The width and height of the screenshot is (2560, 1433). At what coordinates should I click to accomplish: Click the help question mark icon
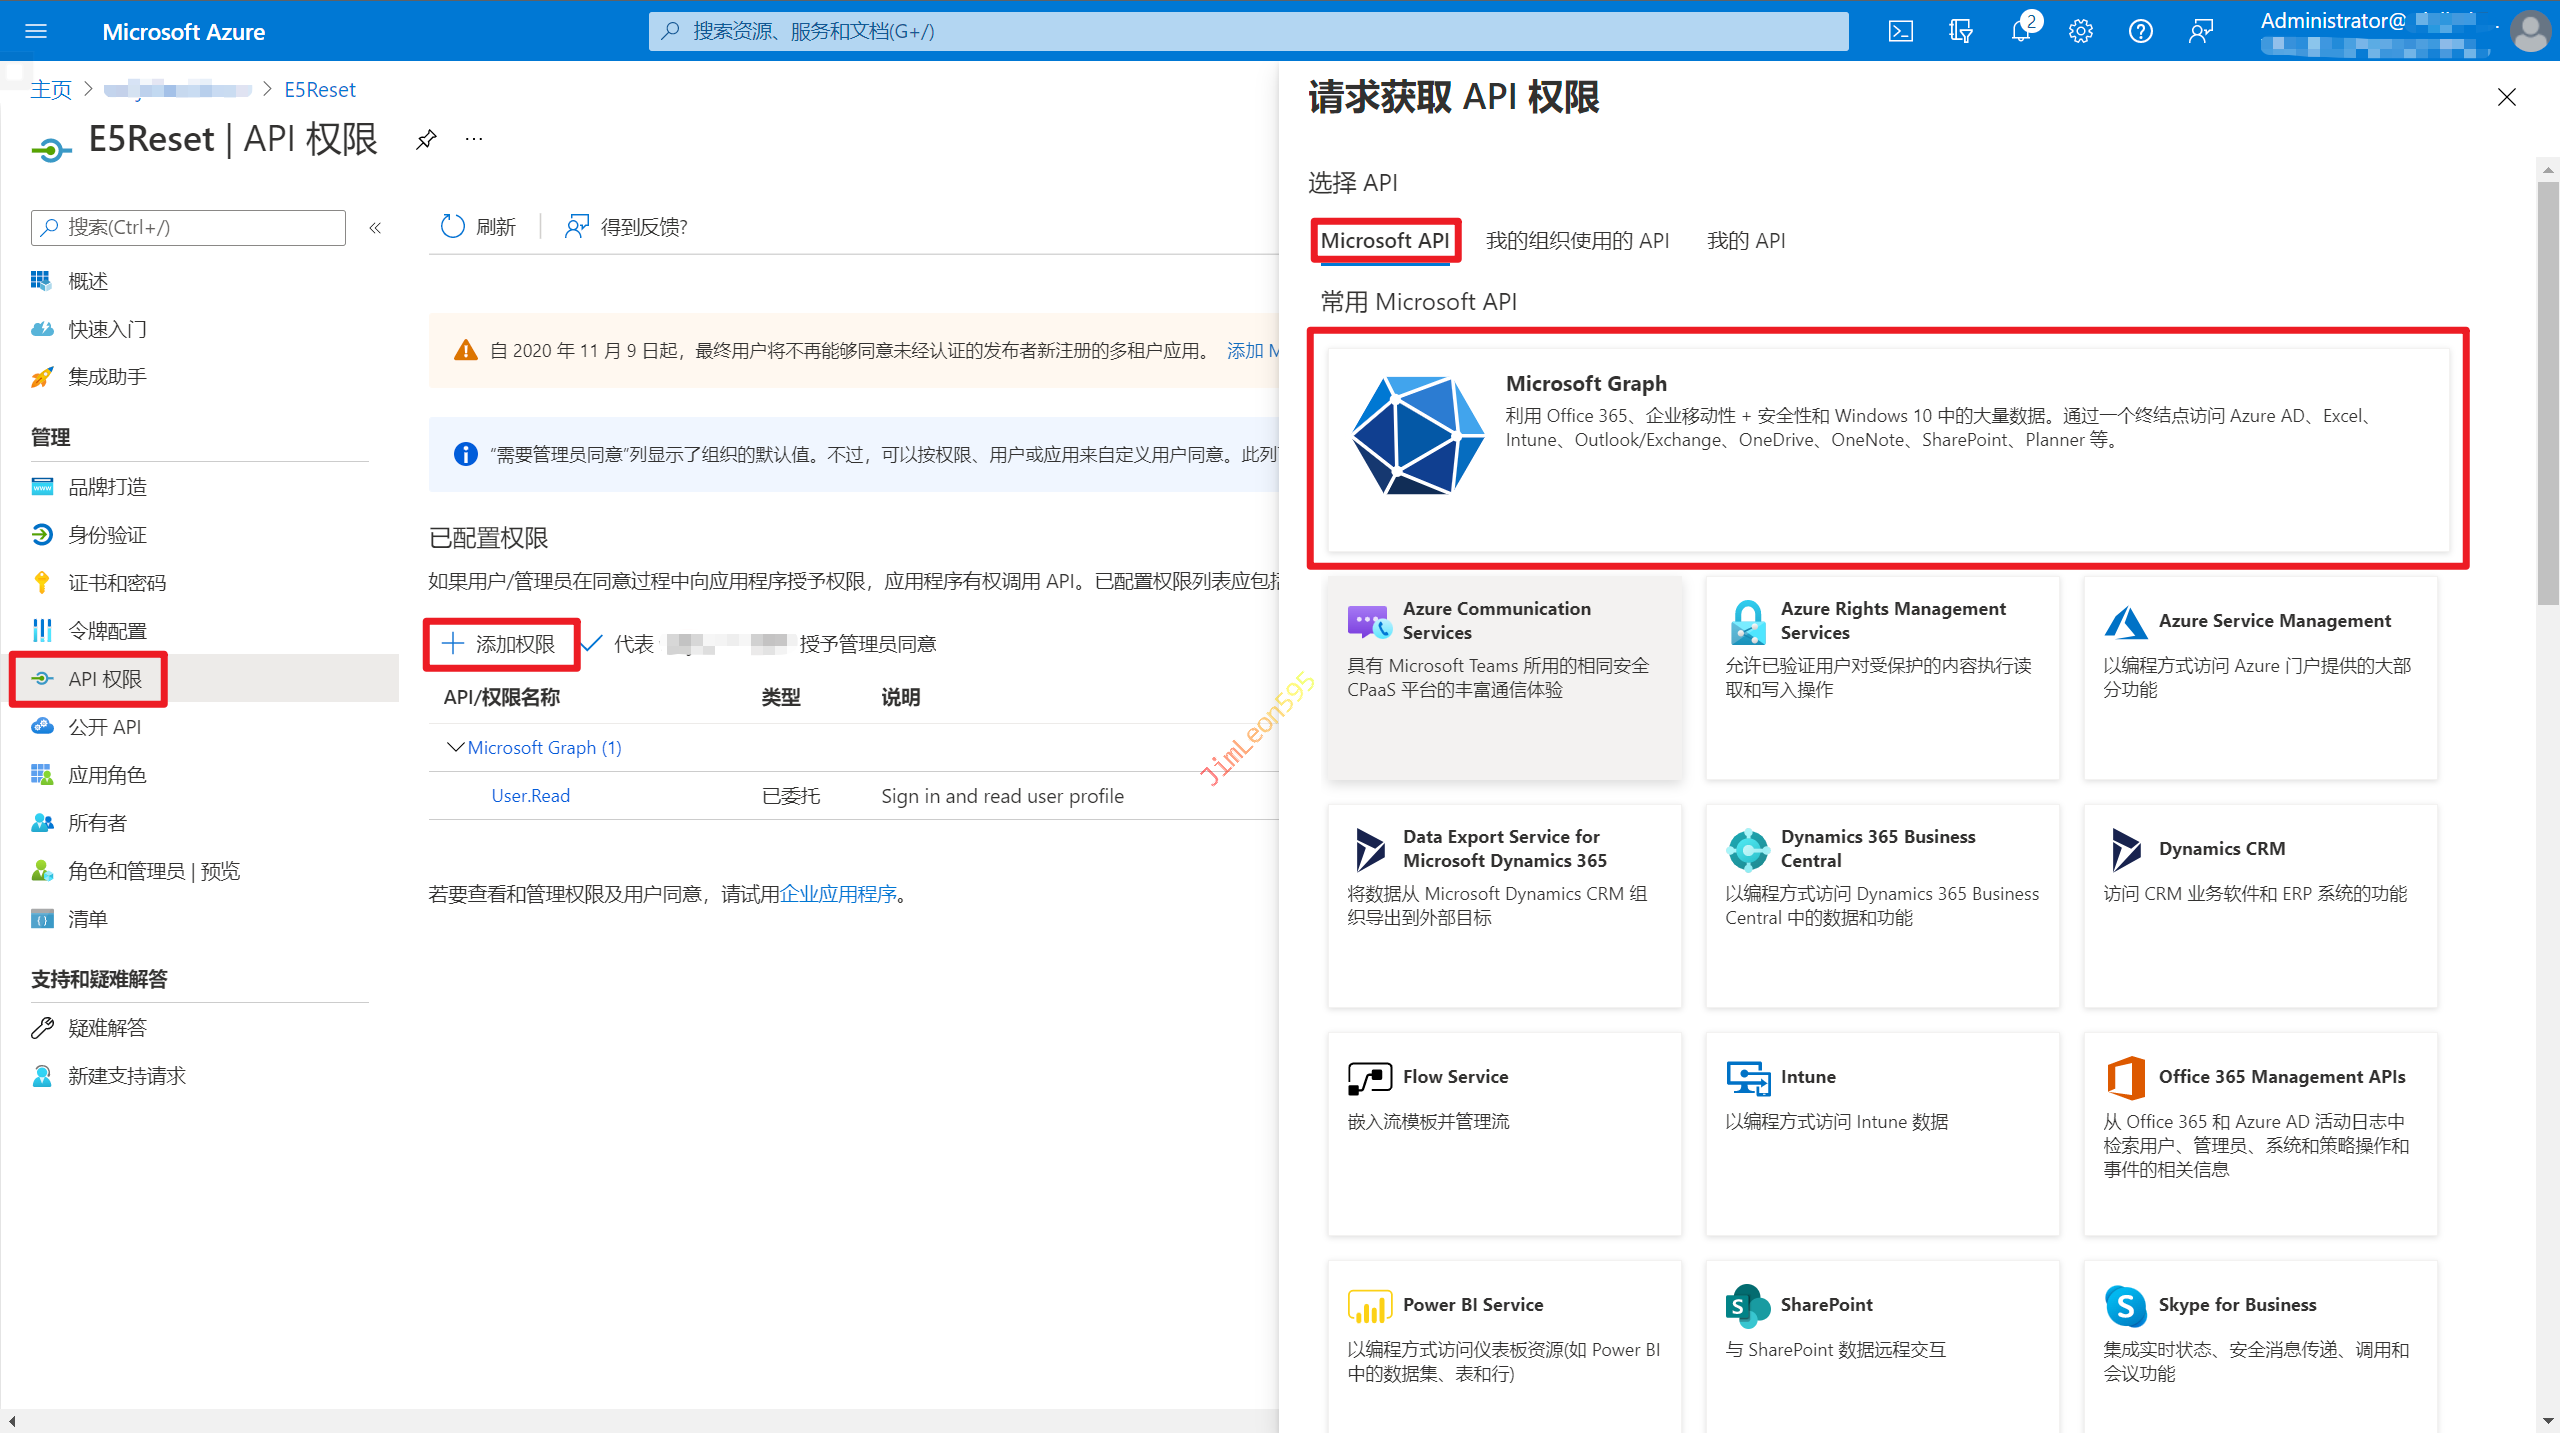coord(2140,31)
